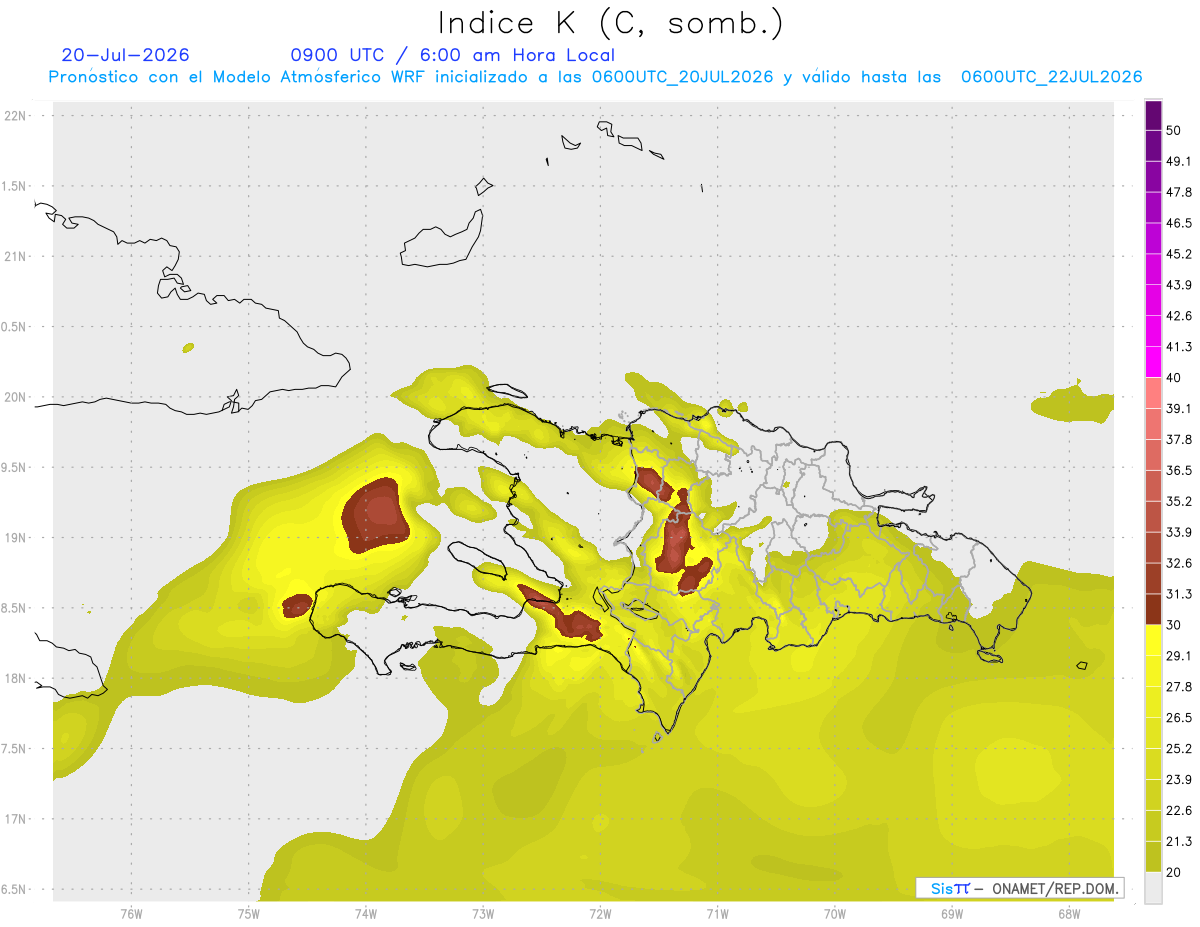Click the colorbar label "42.6"
The width and height of the screenshot is (1200, 927).
1179,316
